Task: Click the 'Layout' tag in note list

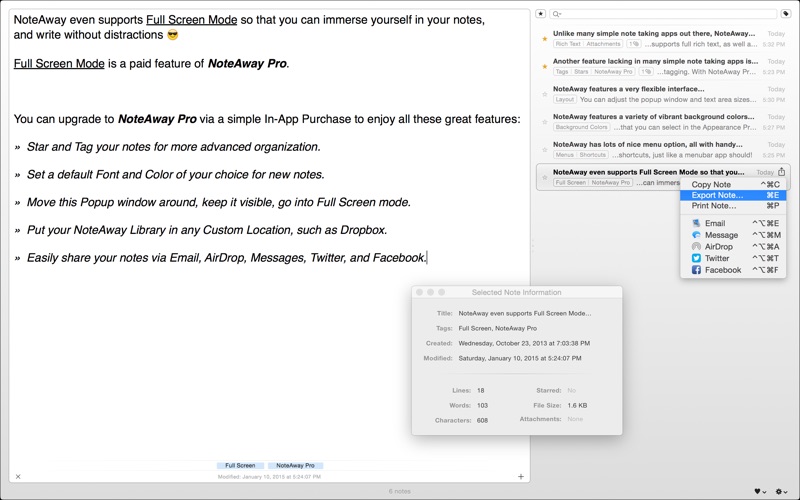Action: (565, 99)
